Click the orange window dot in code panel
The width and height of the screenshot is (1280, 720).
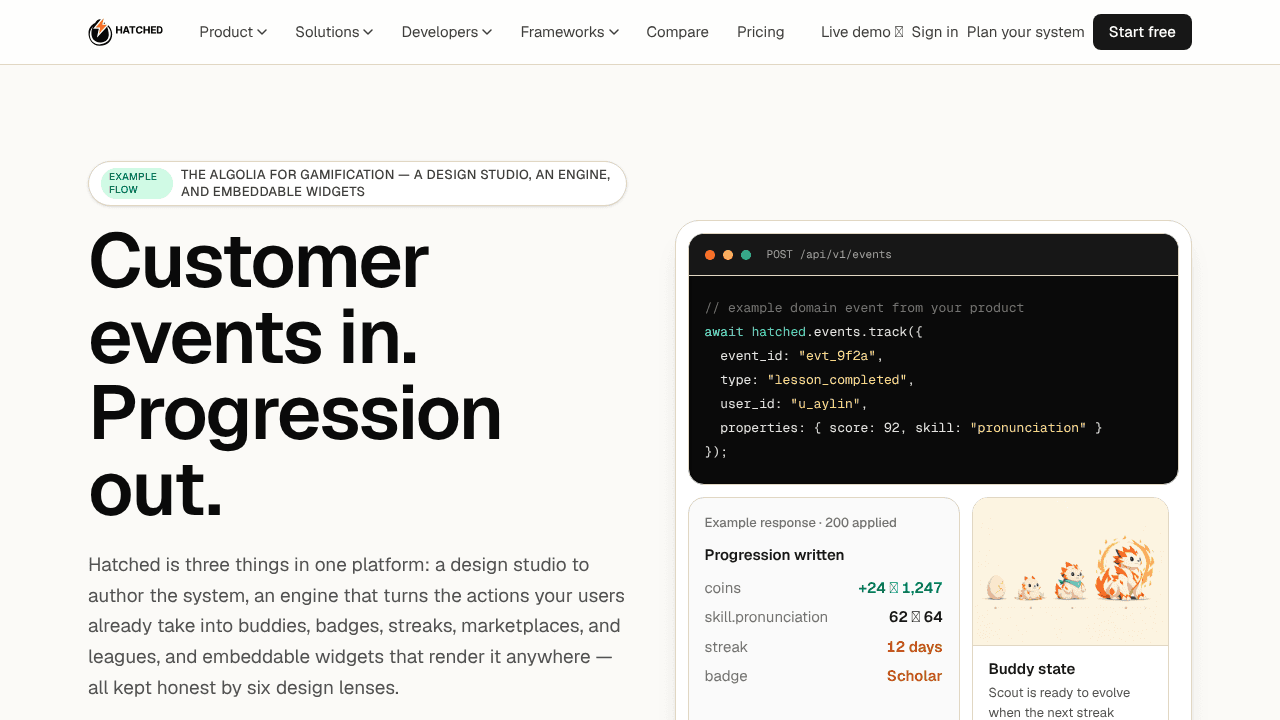[710, 255]
